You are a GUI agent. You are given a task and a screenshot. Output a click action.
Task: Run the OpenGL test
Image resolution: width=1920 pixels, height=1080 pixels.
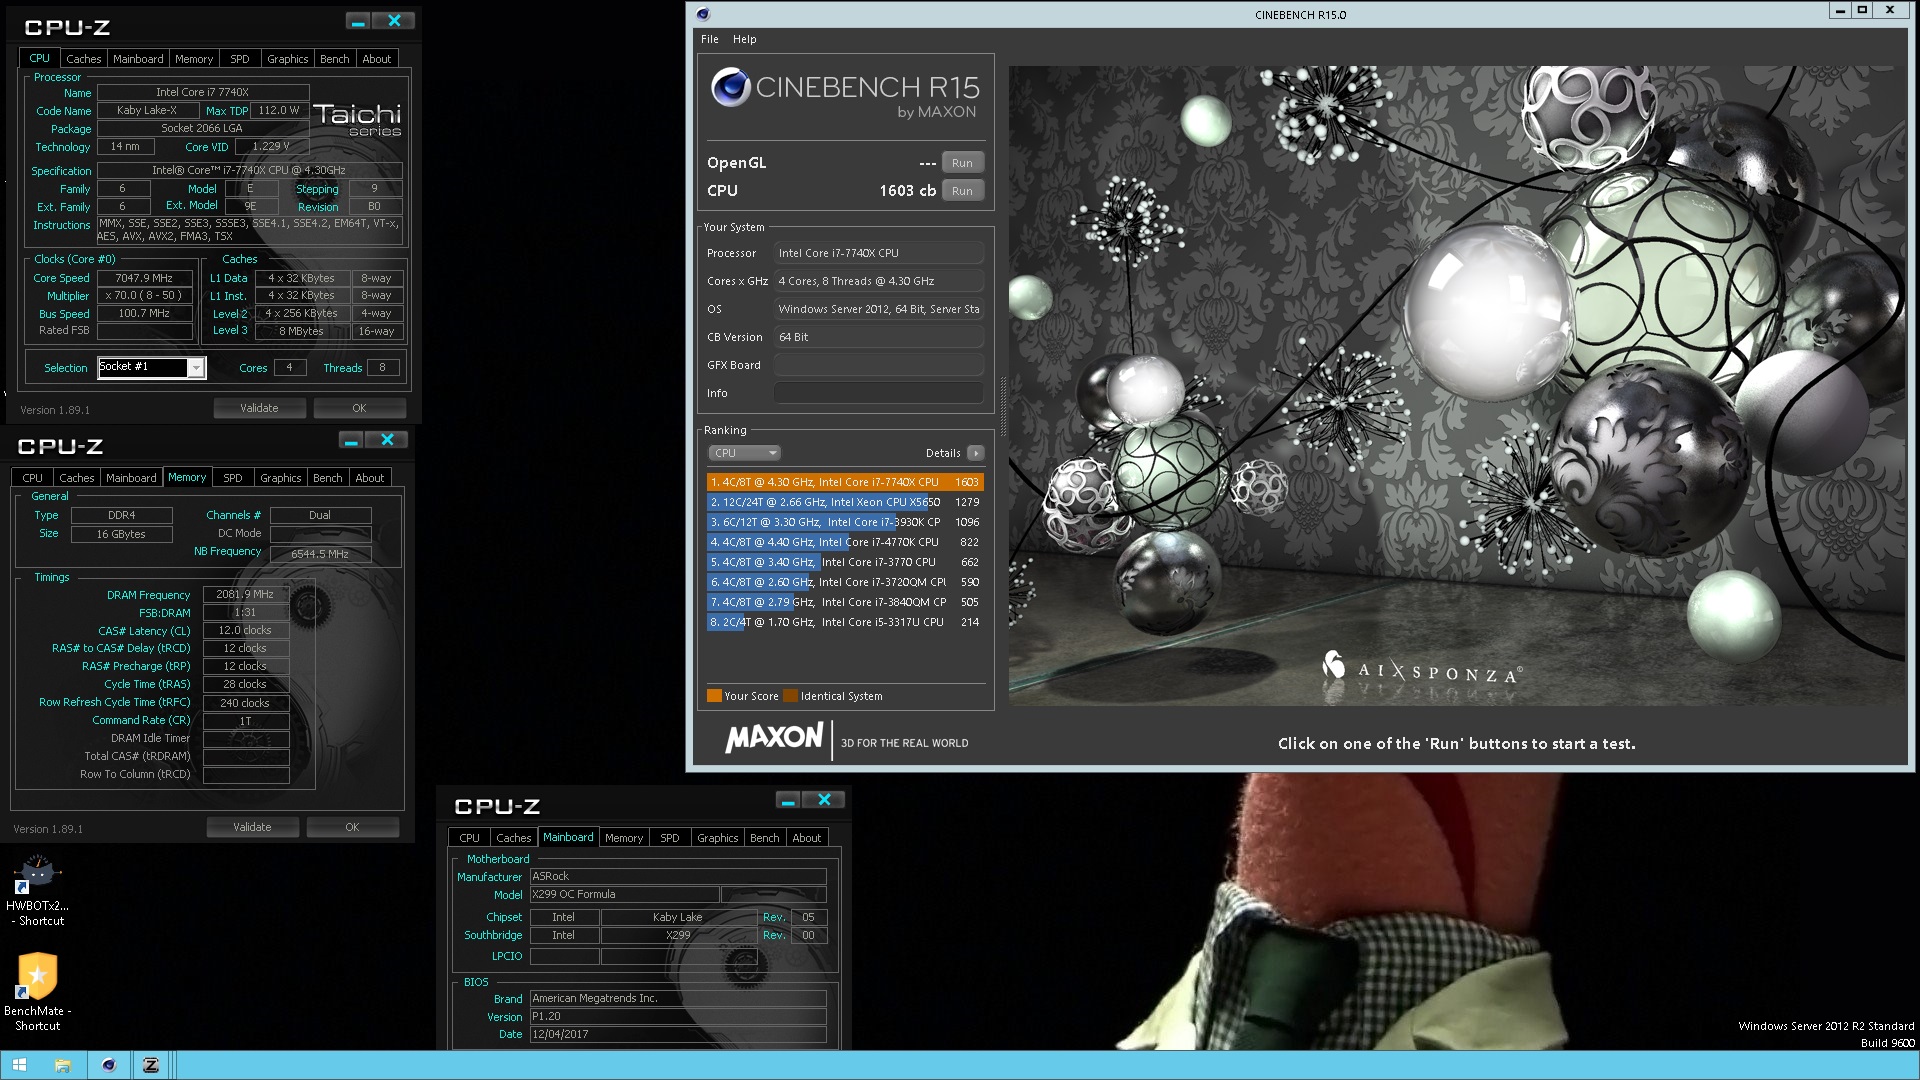pyautogui.click(x=962, y=163)
